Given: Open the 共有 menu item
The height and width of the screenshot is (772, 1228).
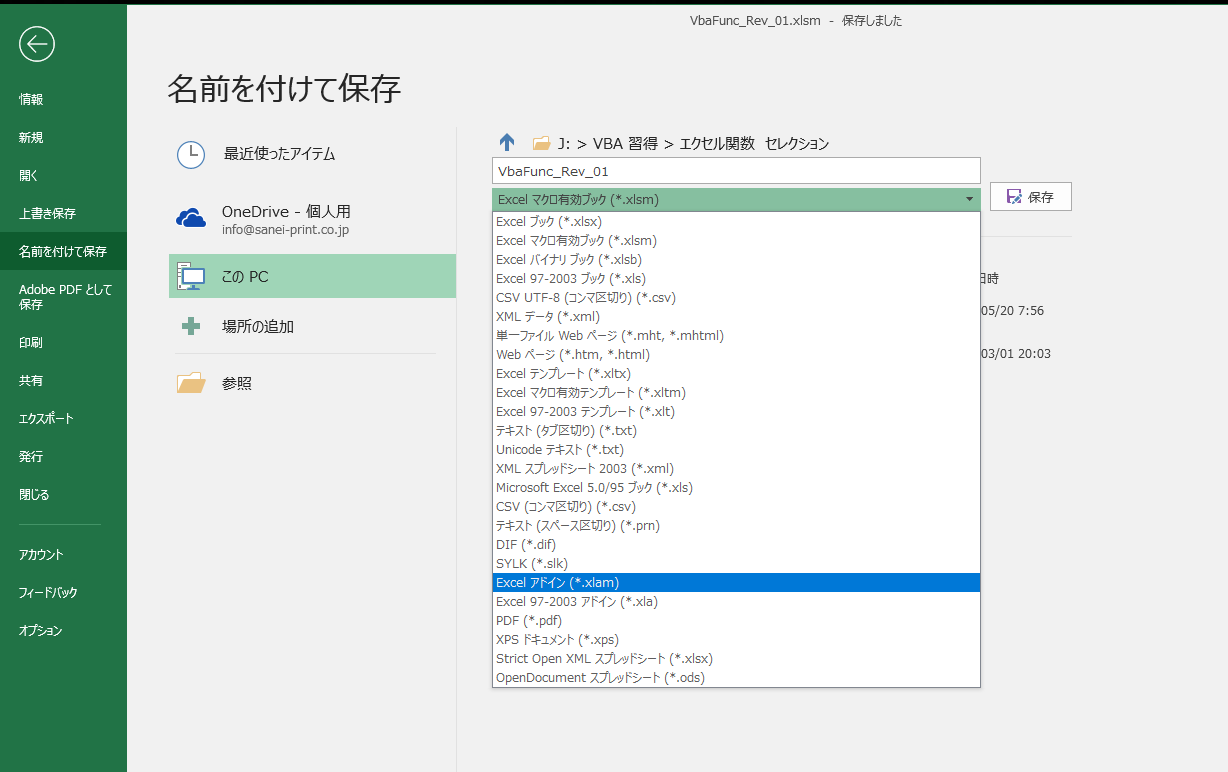Looking at the screenshot, I should tap(63, 380).
